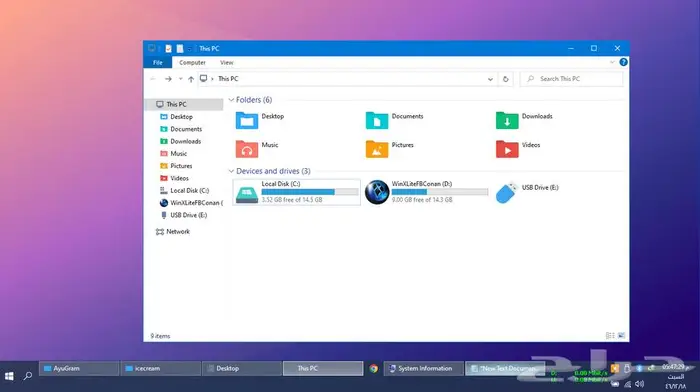Switch to the icecream taskbar button
Viewport: 700px width, 392px height.
tap(161, 369)
